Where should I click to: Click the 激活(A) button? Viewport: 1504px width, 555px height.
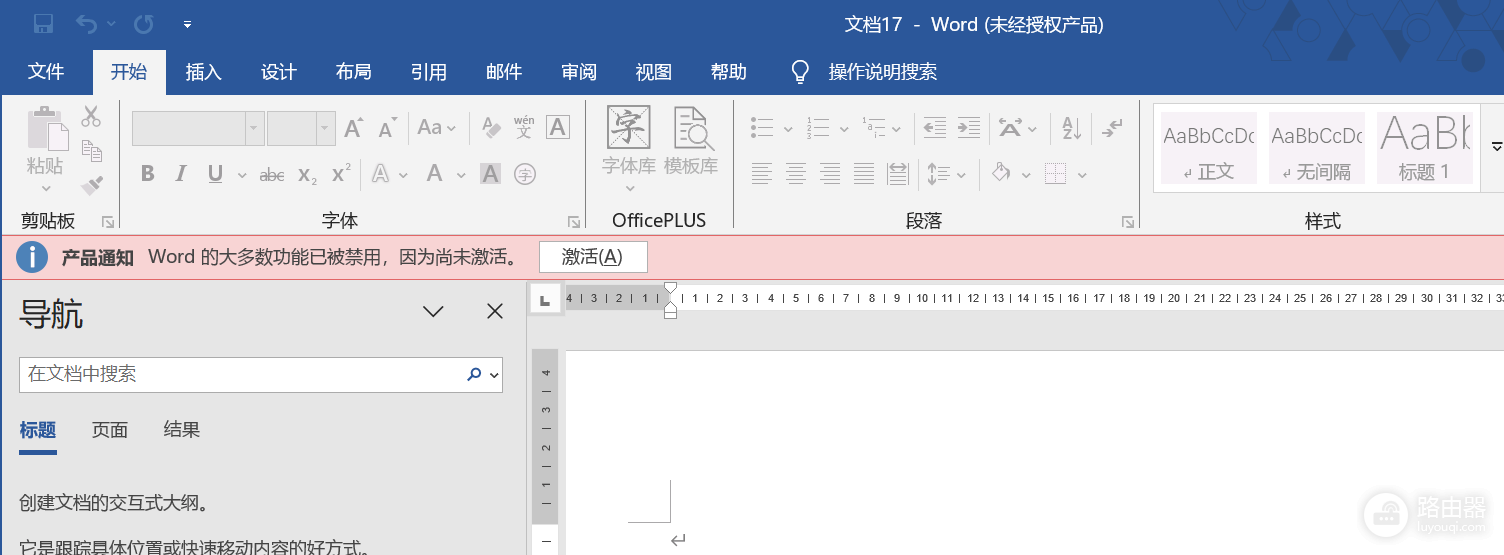click(593, 257)
